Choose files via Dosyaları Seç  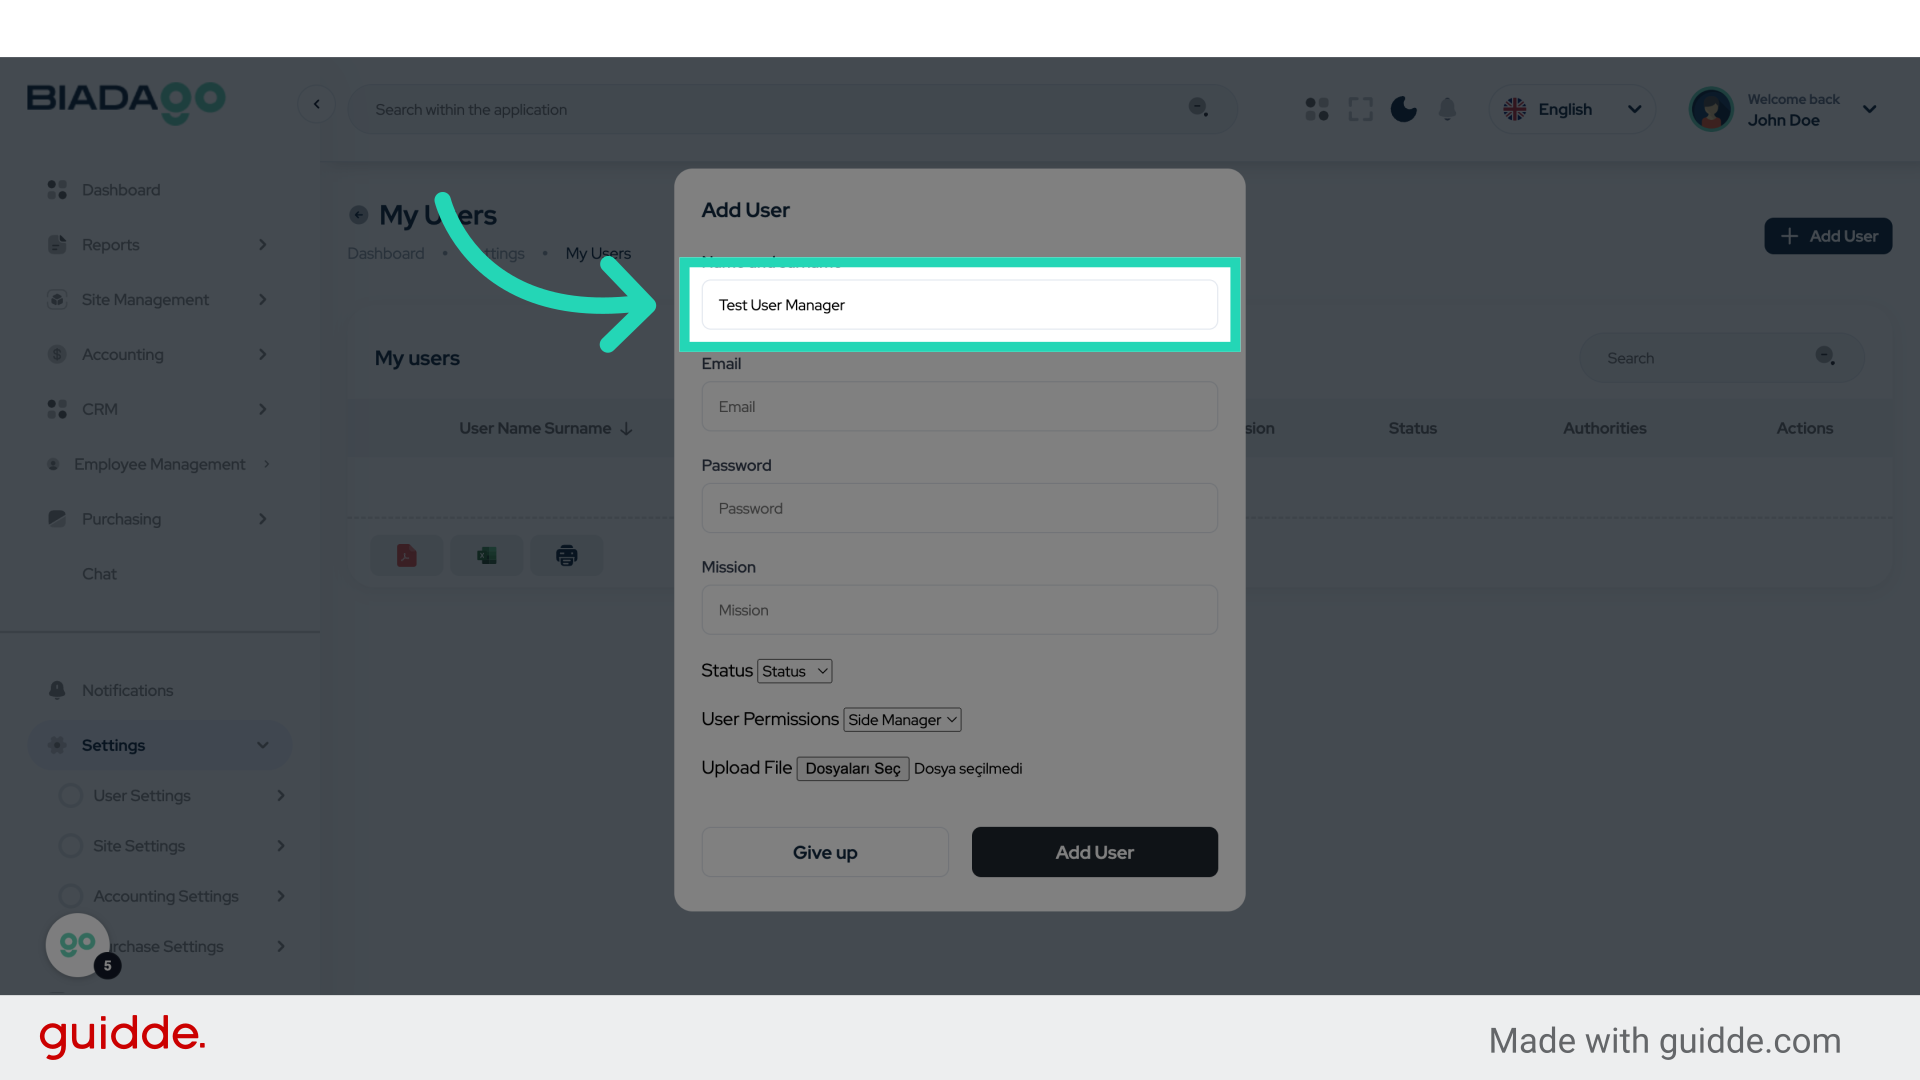[852, 768]
